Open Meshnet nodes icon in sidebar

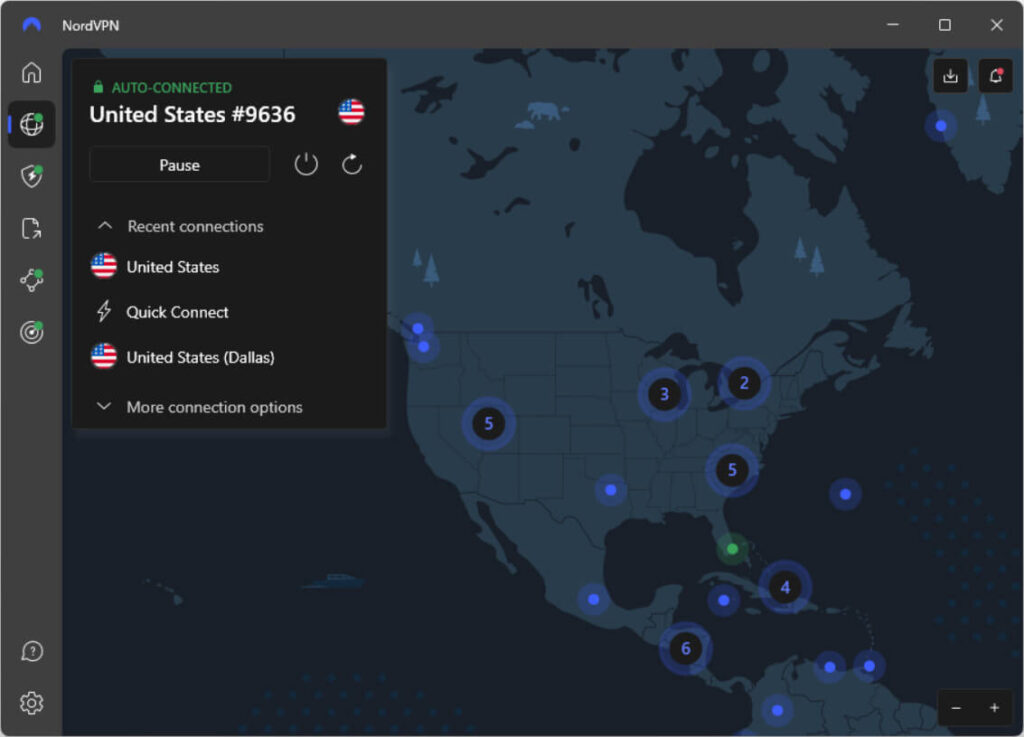click(x=31, y=280)
